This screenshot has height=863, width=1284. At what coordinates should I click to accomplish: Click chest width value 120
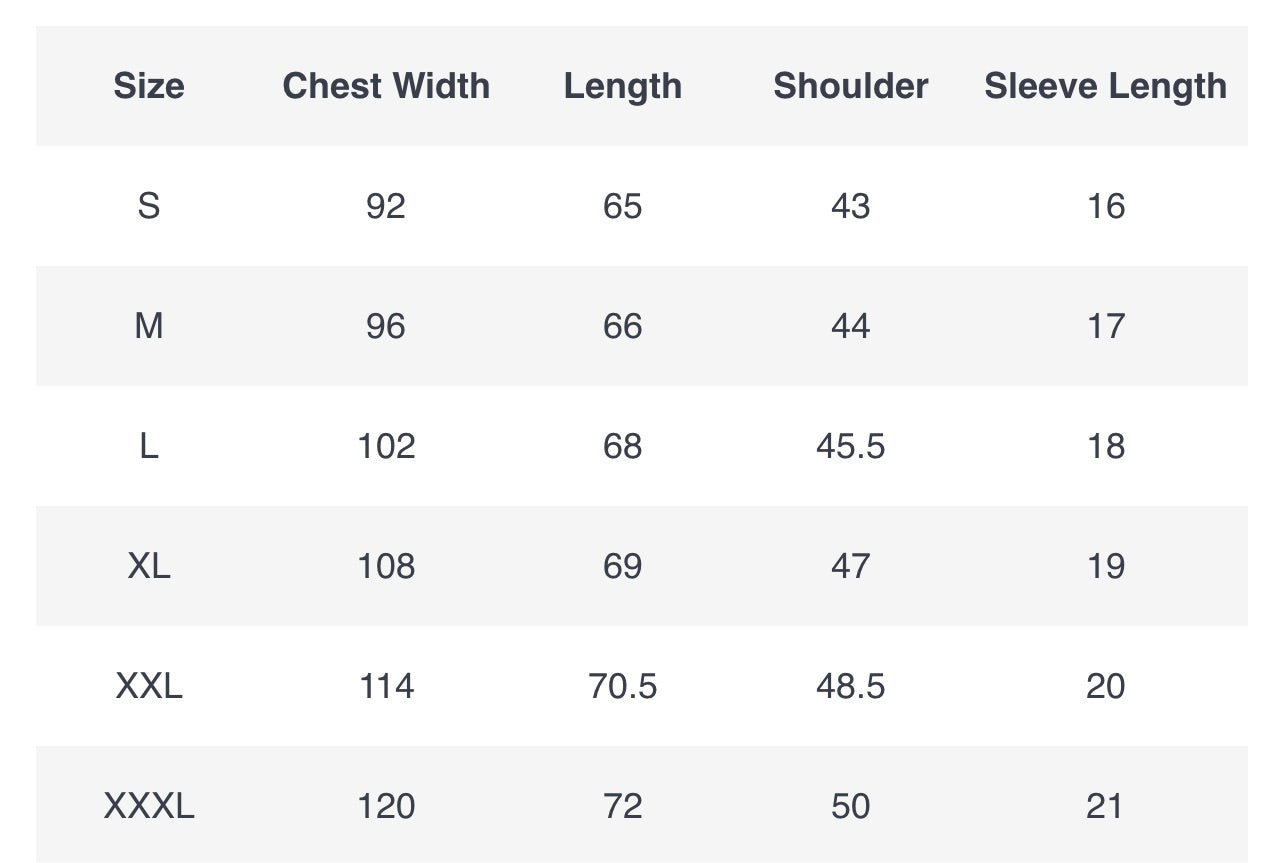[x=386, y=806]
